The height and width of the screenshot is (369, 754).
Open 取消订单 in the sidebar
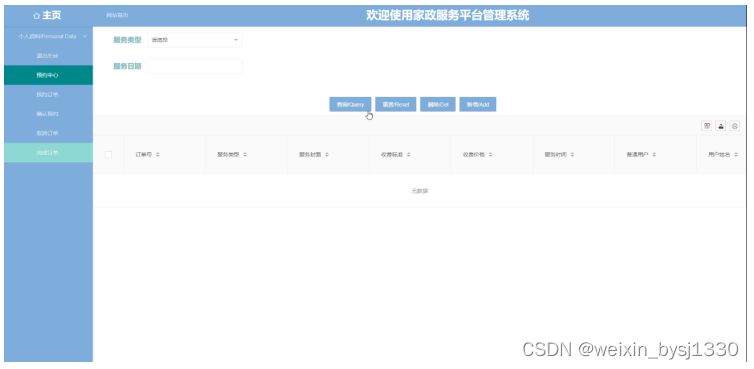click(48, 133)
